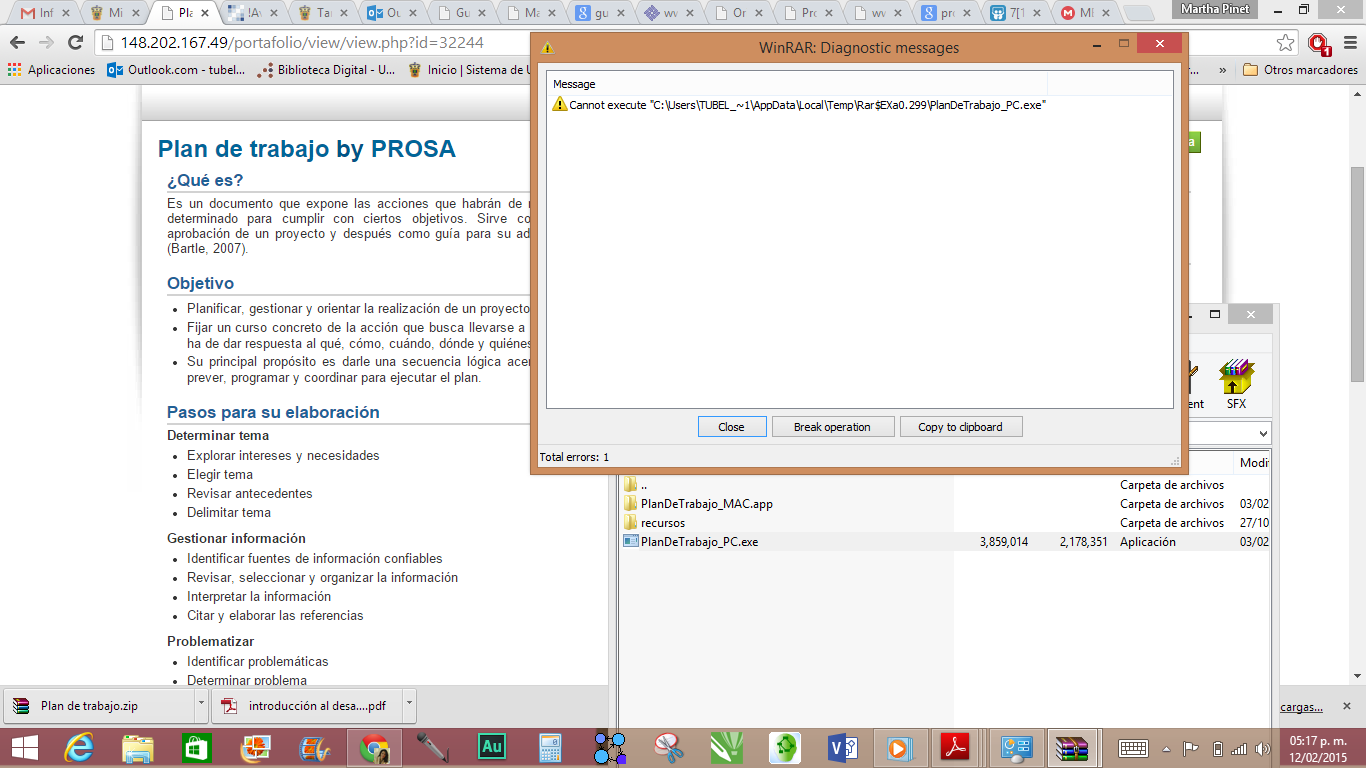Bookmark this page with the star icon
The height and width of the screenshot is (768, 1366).
click(1286, 43)
